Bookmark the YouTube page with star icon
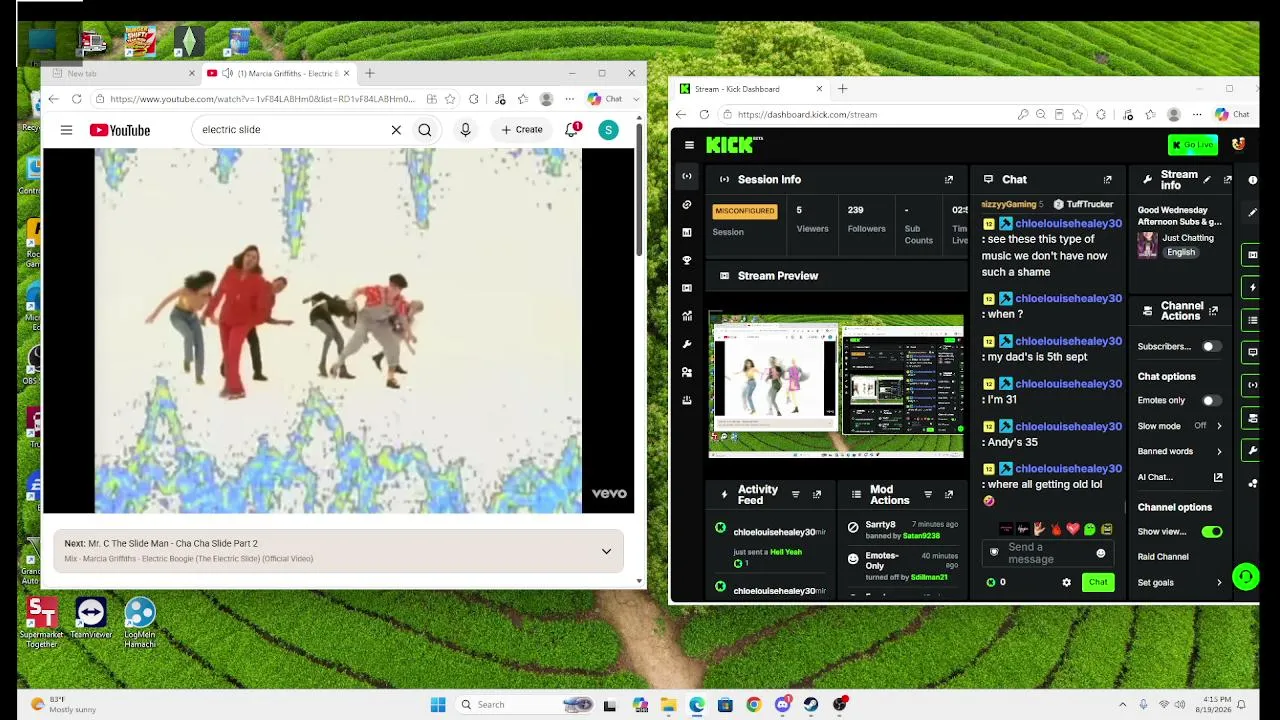The image size is (1280, 720). 450,99
